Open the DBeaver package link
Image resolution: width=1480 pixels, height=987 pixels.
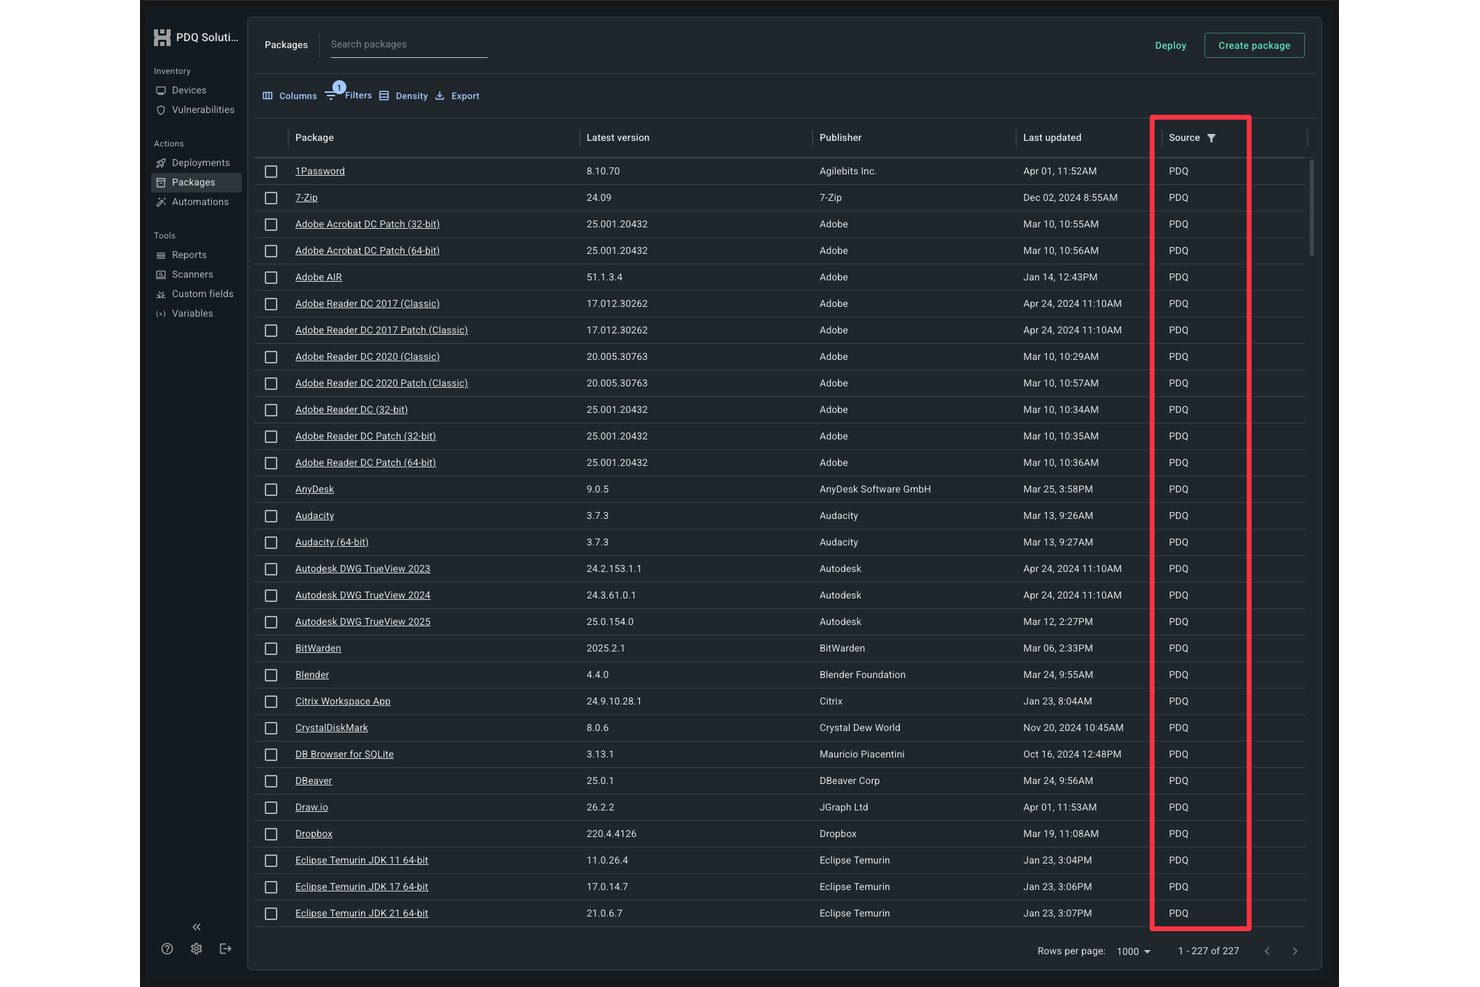coord(313,781)
